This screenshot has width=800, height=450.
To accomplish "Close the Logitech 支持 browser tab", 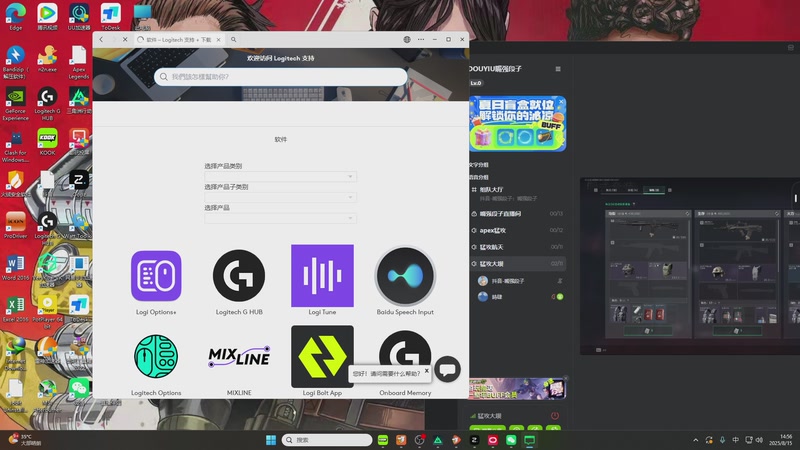I will 218,39.
